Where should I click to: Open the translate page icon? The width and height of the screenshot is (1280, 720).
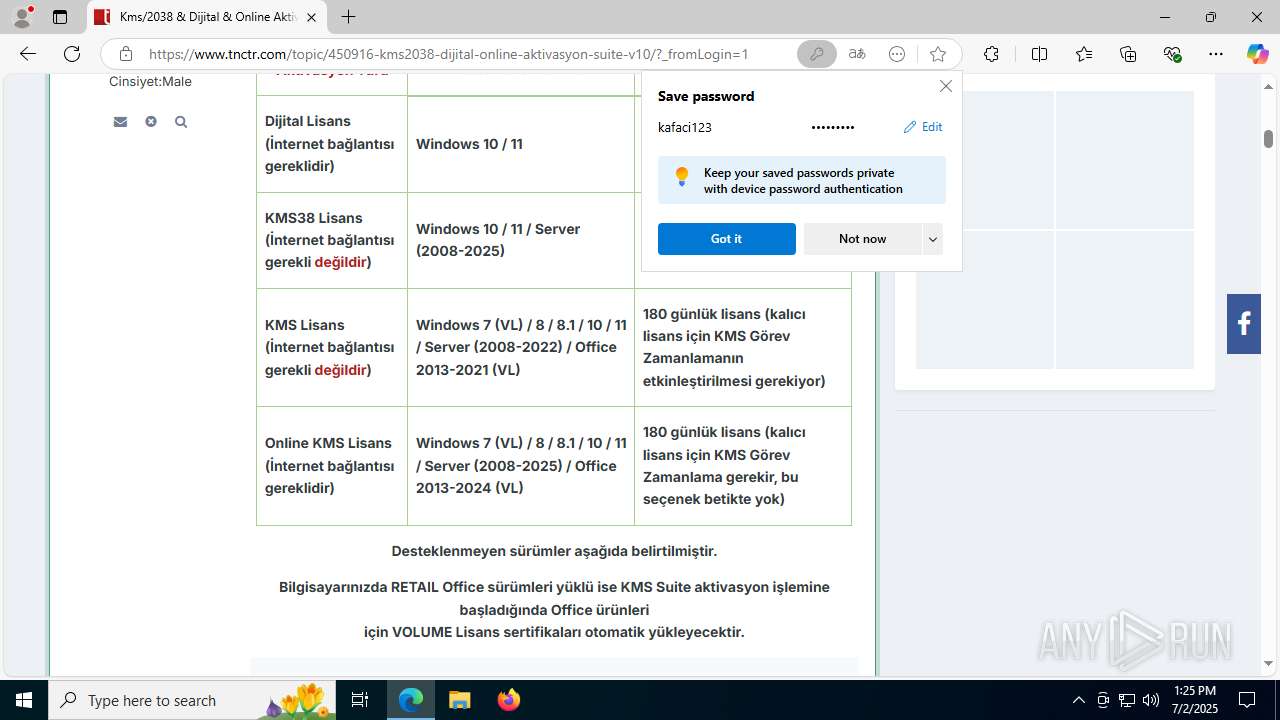pos(857,54)
